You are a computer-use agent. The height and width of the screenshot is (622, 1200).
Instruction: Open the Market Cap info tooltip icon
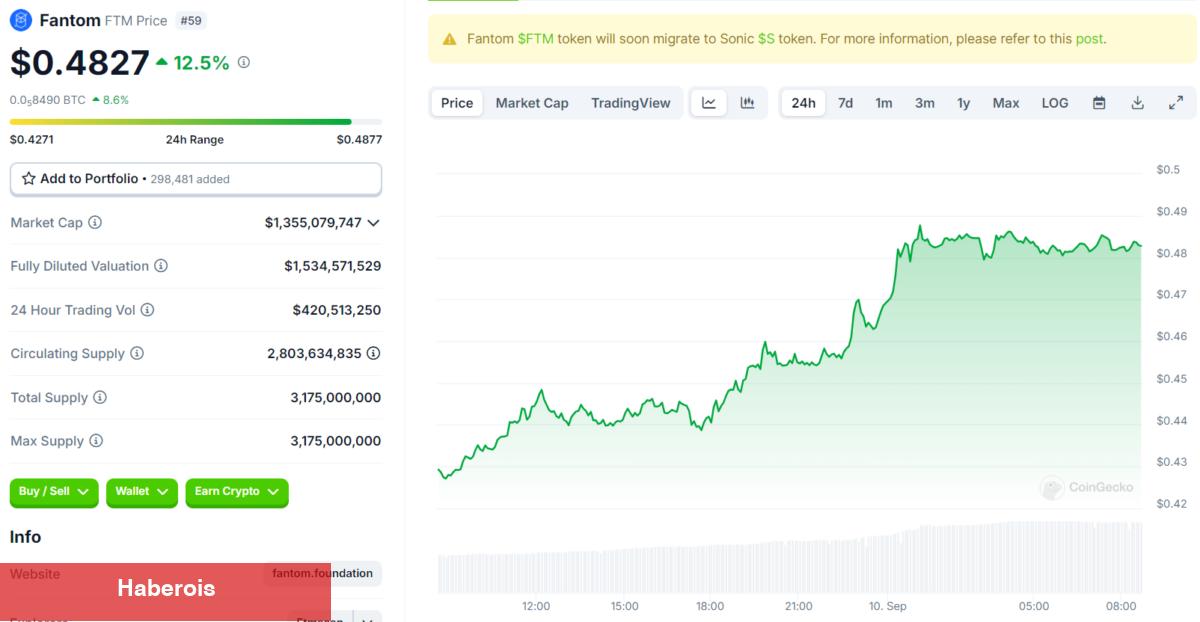pos(95,223)
